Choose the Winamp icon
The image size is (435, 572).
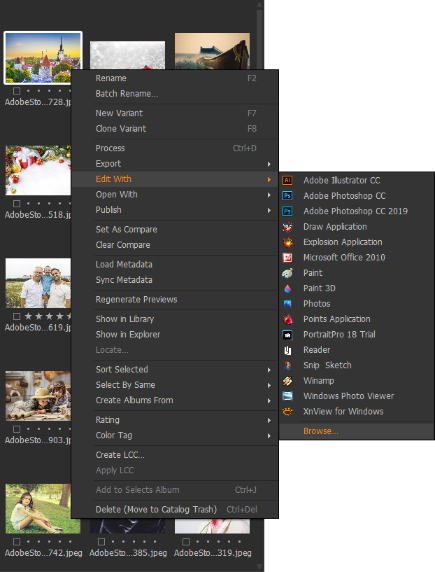[x=288, y=381]
